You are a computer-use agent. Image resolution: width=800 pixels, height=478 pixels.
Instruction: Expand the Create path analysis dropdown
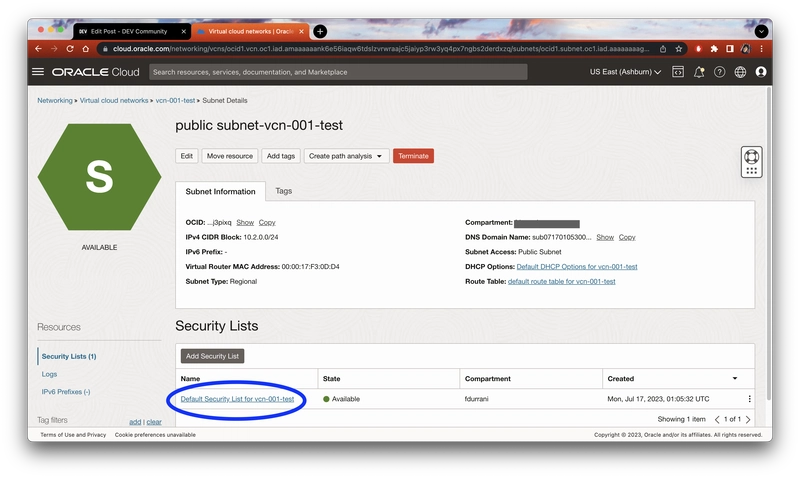pos(346,156)
